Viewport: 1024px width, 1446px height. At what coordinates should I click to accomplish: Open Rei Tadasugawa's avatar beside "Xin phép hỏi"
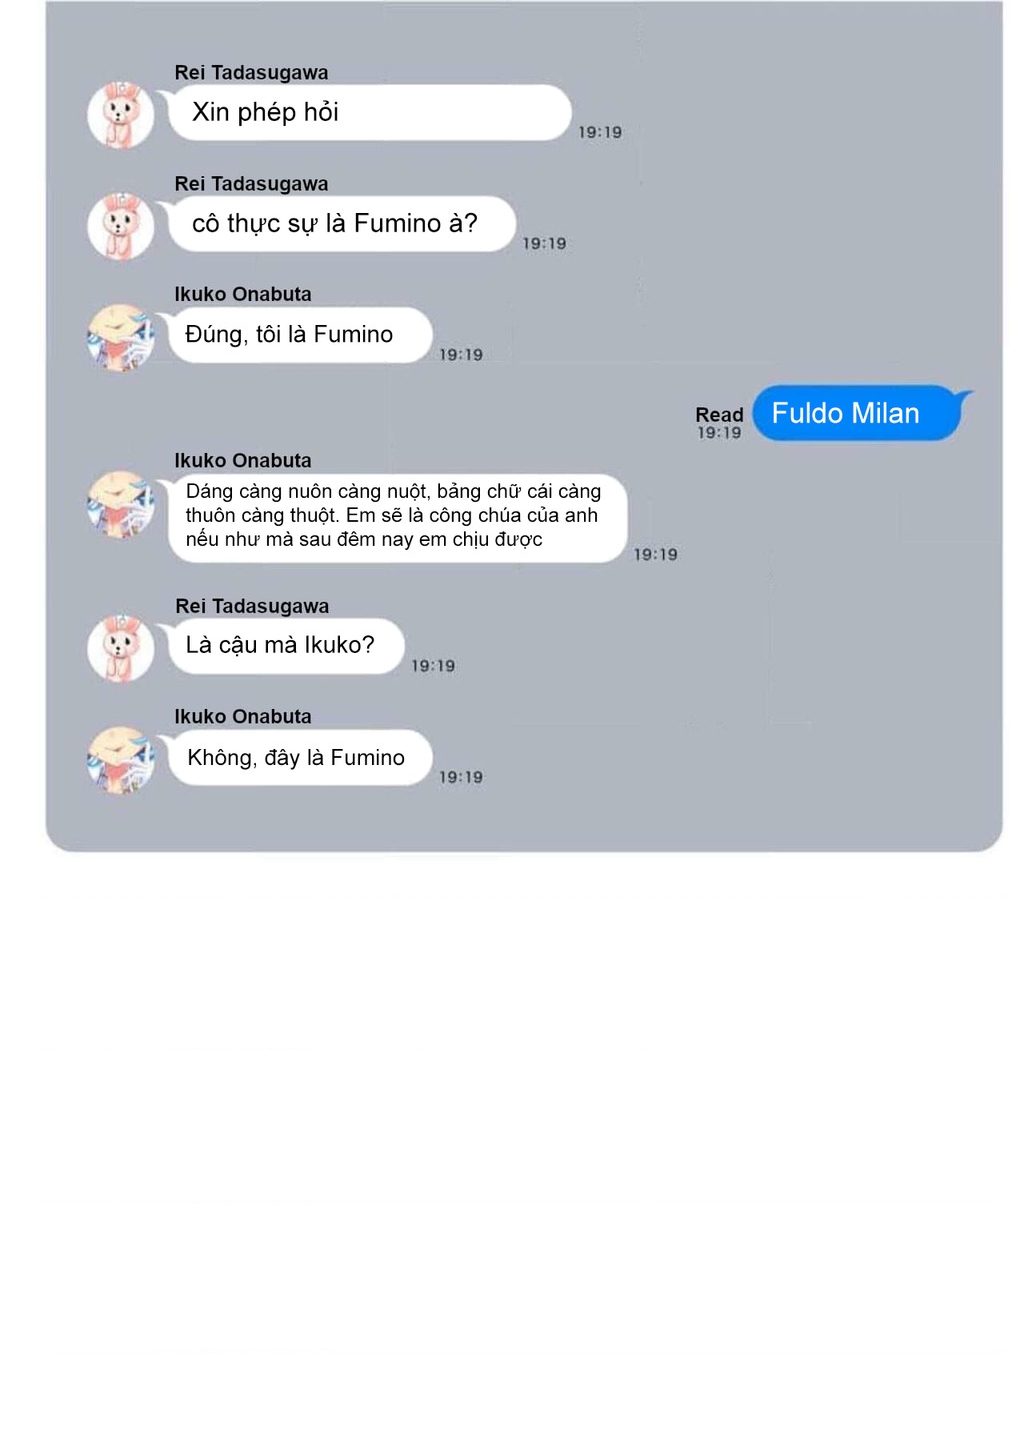pos(121,115)
